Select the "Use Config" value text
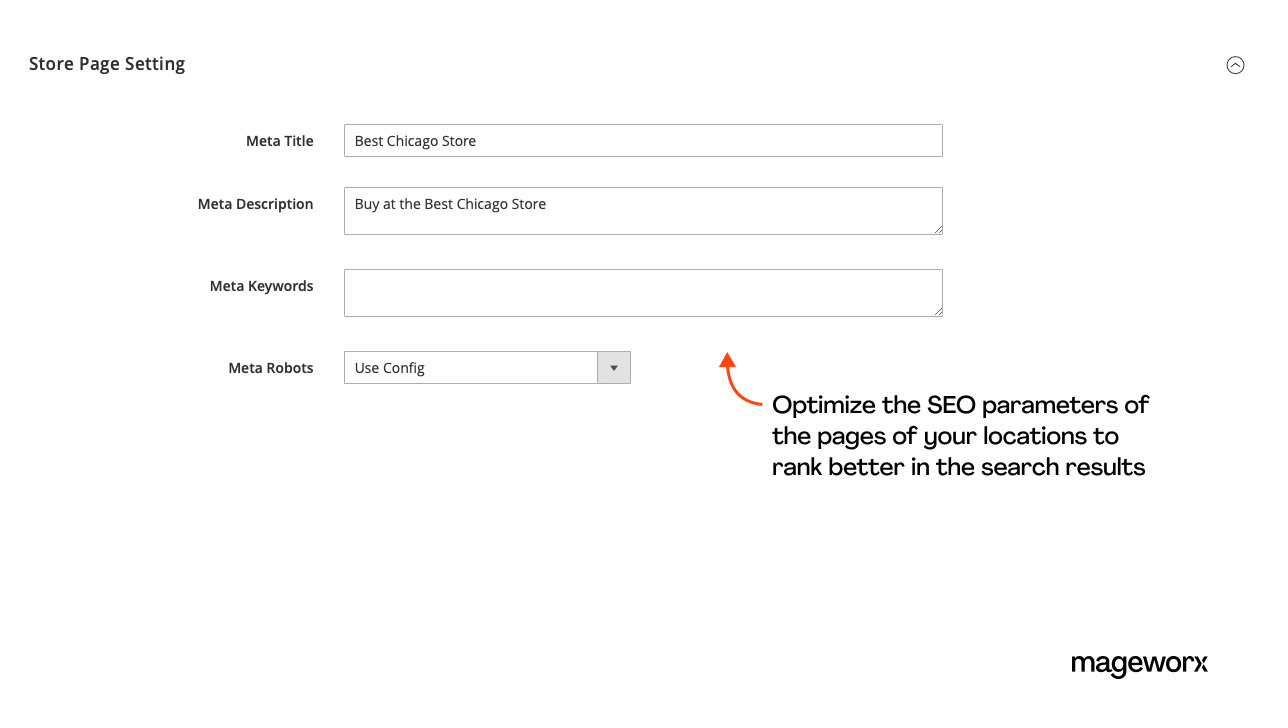Viewport: 1288px width, 728px height. coord(390,368)
